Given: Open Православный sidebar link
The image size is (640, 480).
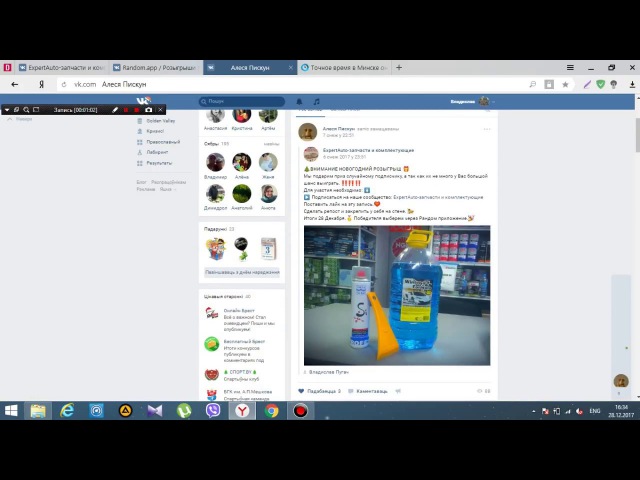Looking at the screenshot, I should [x=163, y=142].
